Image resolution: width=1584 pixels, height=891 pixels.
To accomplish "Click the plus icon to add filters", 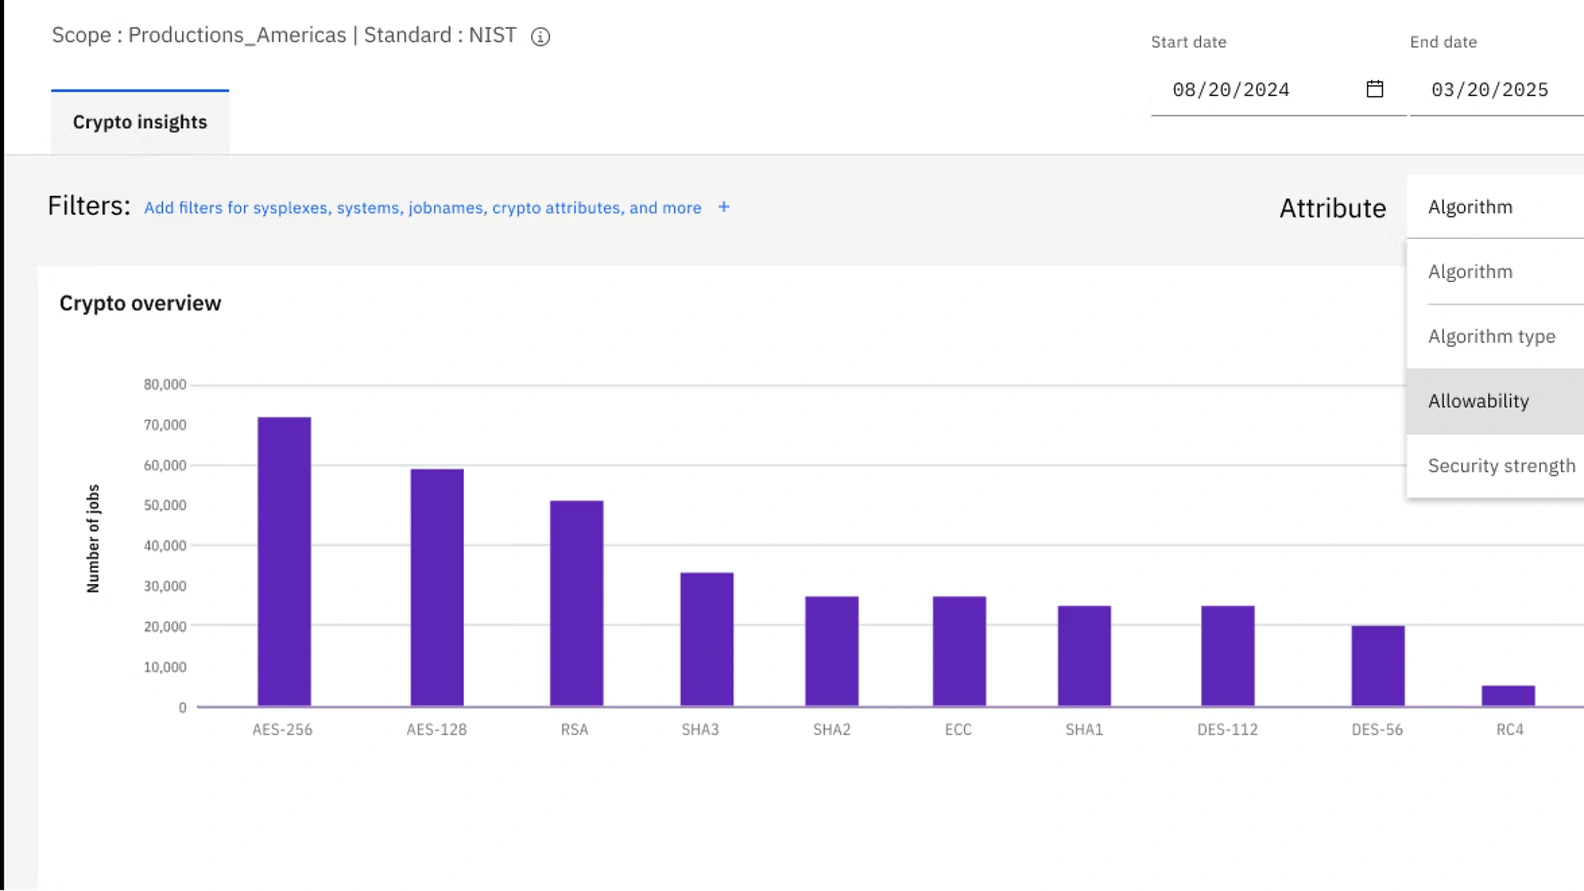I will coord(724,207).
